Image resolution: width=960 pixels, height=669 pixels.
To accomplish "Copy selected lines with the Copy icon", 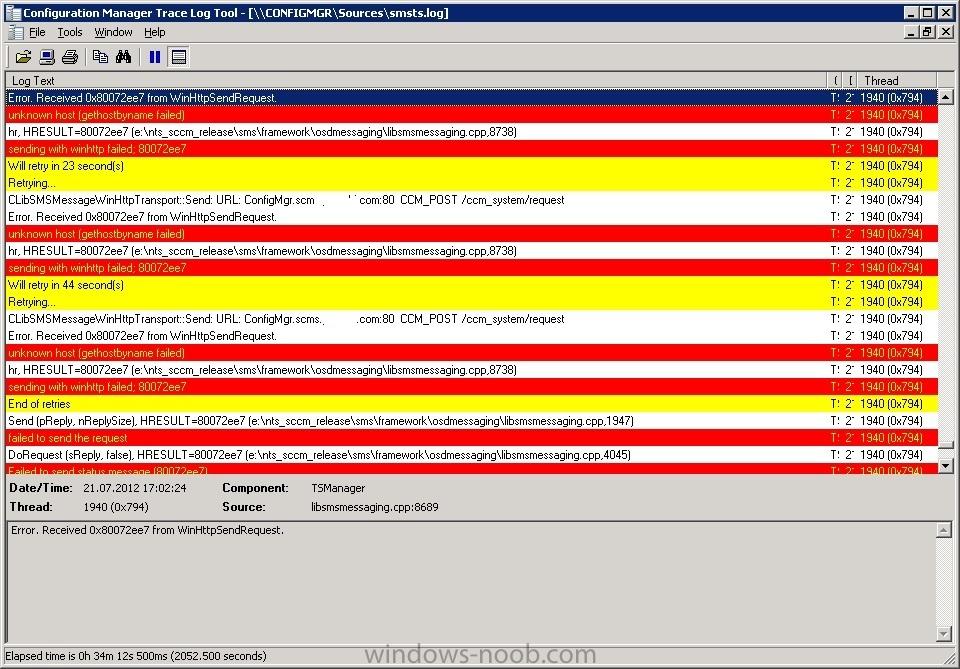I will [100, 57].
